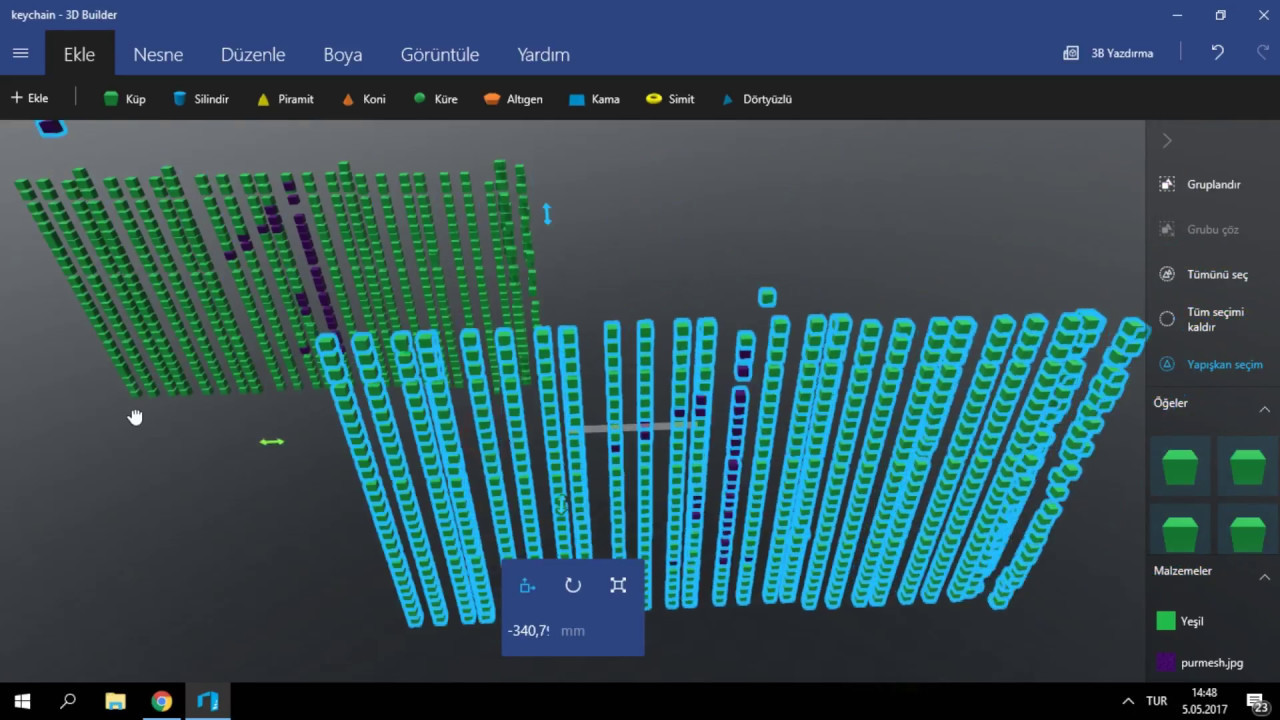
Task: Insert a Silindir (cylinder) shape
Action: pyautogui.click(x=201, y=99)
